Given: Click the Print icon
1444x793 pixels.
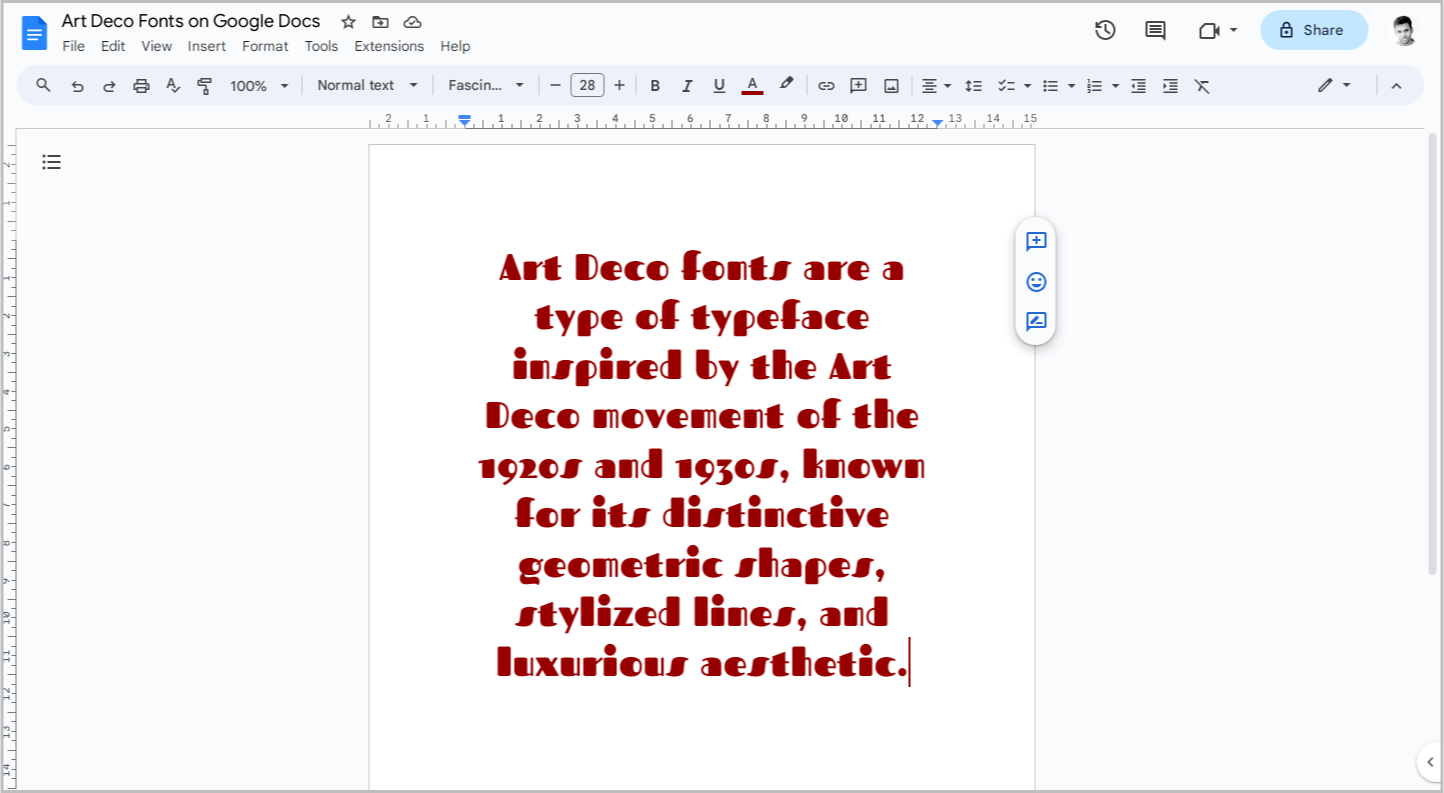Looking at the screenshot, I should 140,85.
